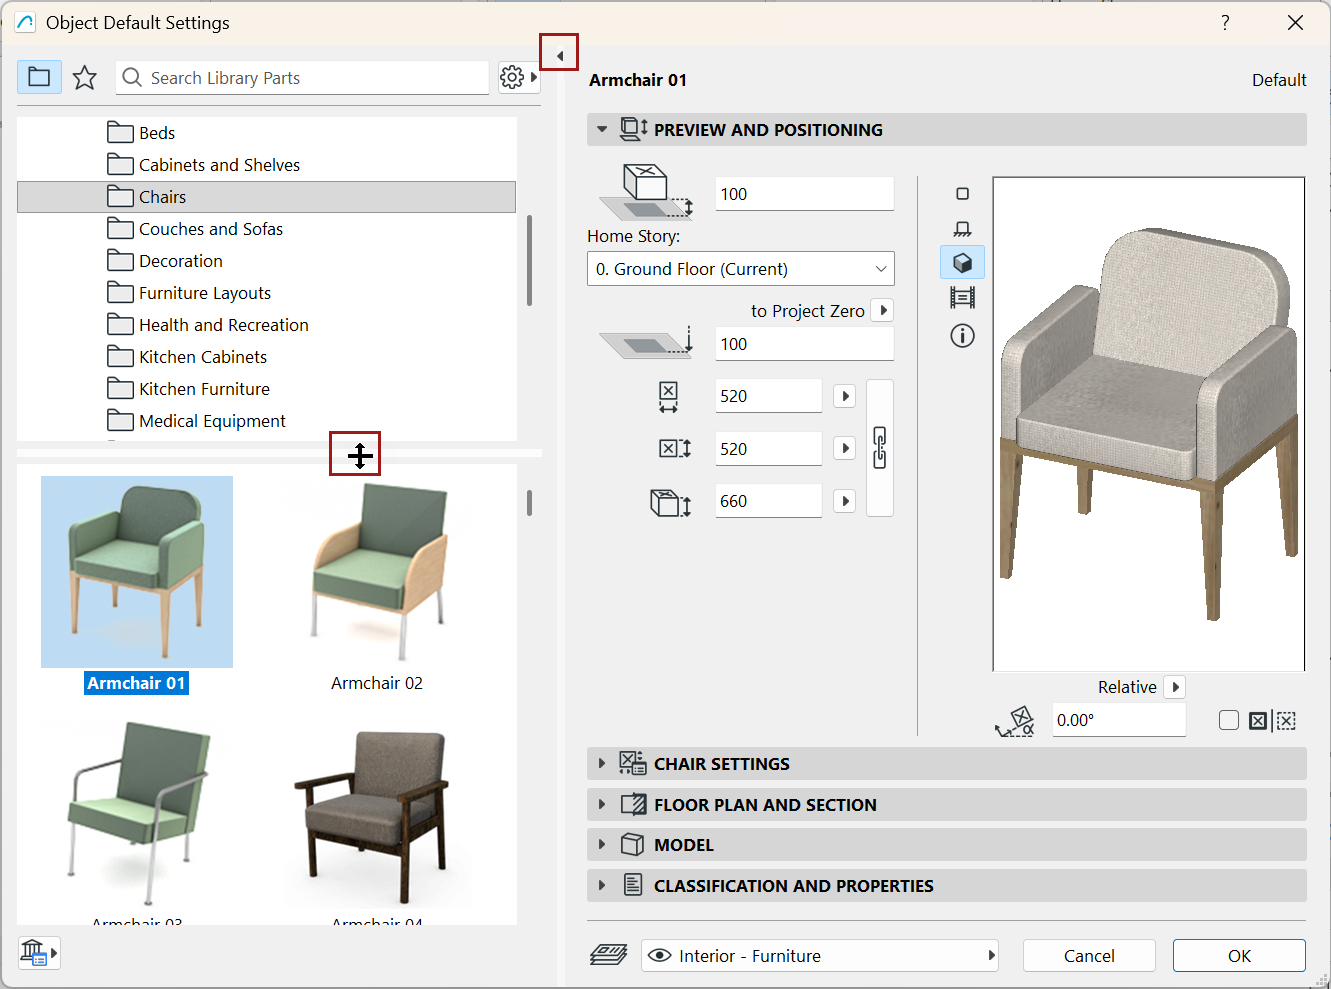Screen dimensions: 1331x989
Task: Switch to folder view of library
Action: (x=39, y=77)
